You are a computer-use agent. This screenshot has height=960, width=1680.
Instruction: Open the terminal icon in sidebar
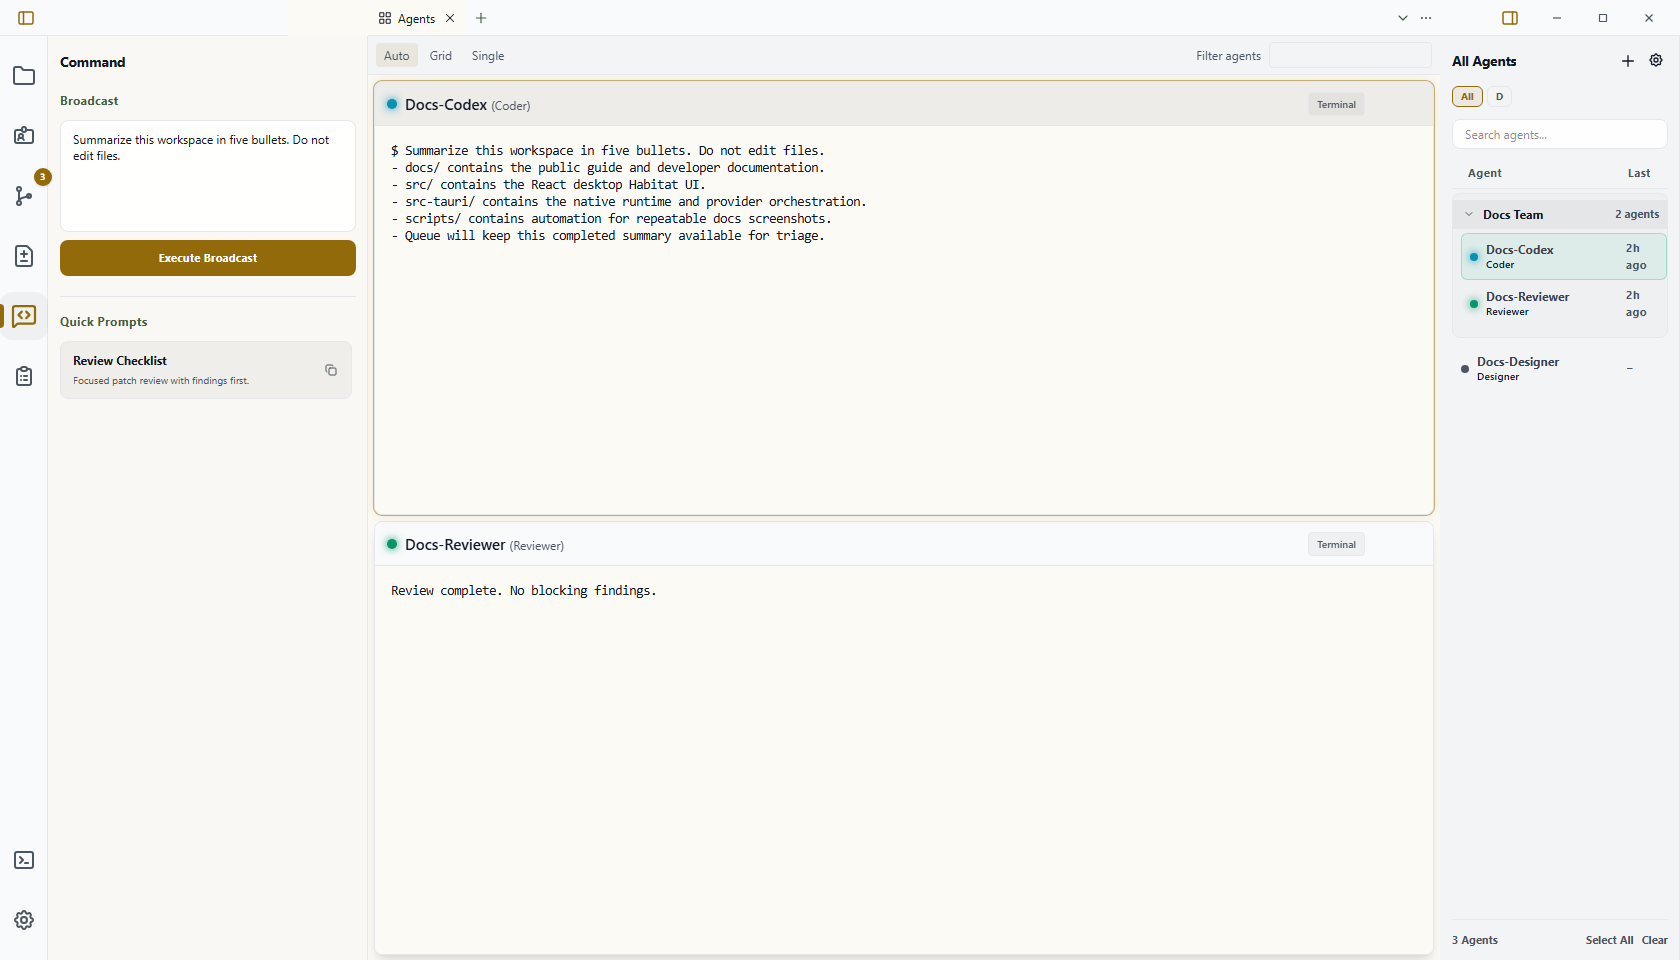(x=24, y=860)
